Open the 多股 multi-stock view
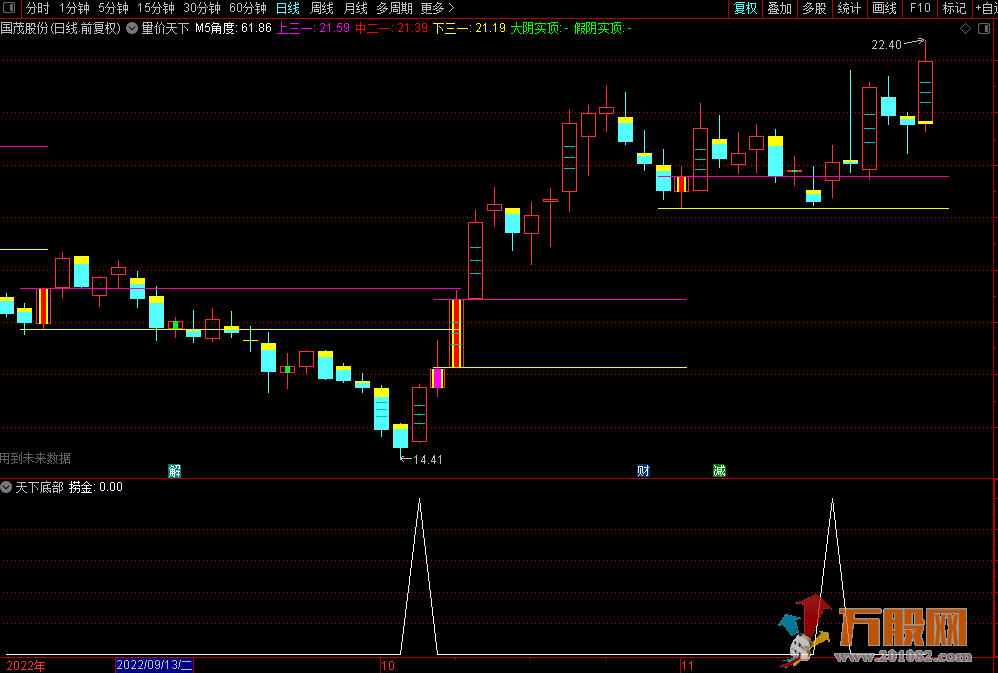 [814, 8]
